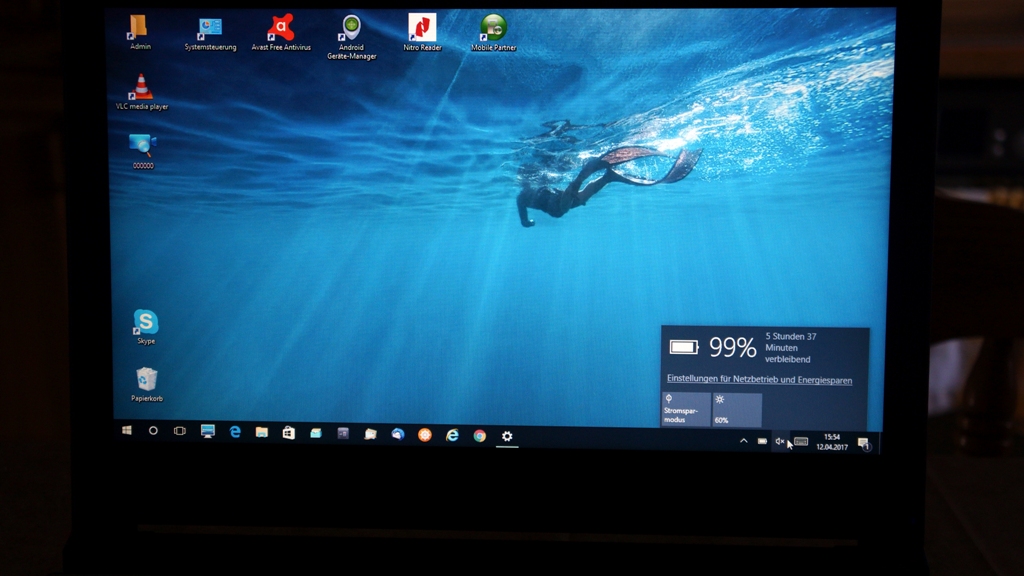
Task: Change brightness with the 60% tile
Action: (x=737, y=410)
